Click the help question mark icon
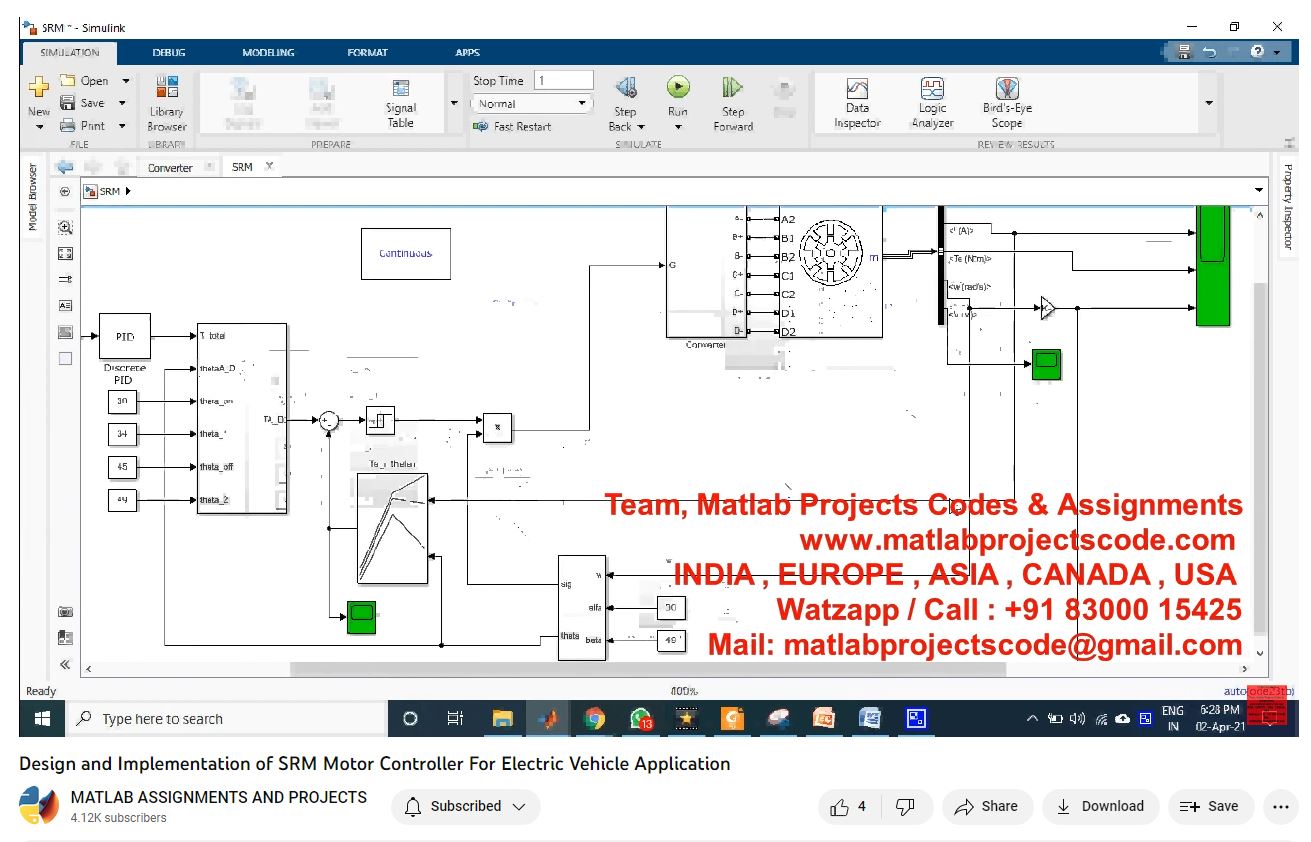Image resolution: width=1311 pixels, height=842 pixels. pyautogui.click(x=1257, y=52)
